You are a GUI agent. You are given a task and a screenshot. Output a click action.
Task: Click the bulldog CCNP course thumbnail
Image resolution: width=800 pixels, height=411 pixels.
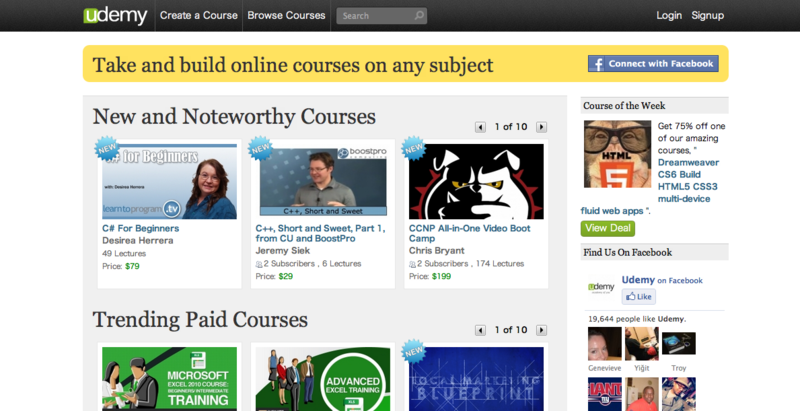point(477,182)
